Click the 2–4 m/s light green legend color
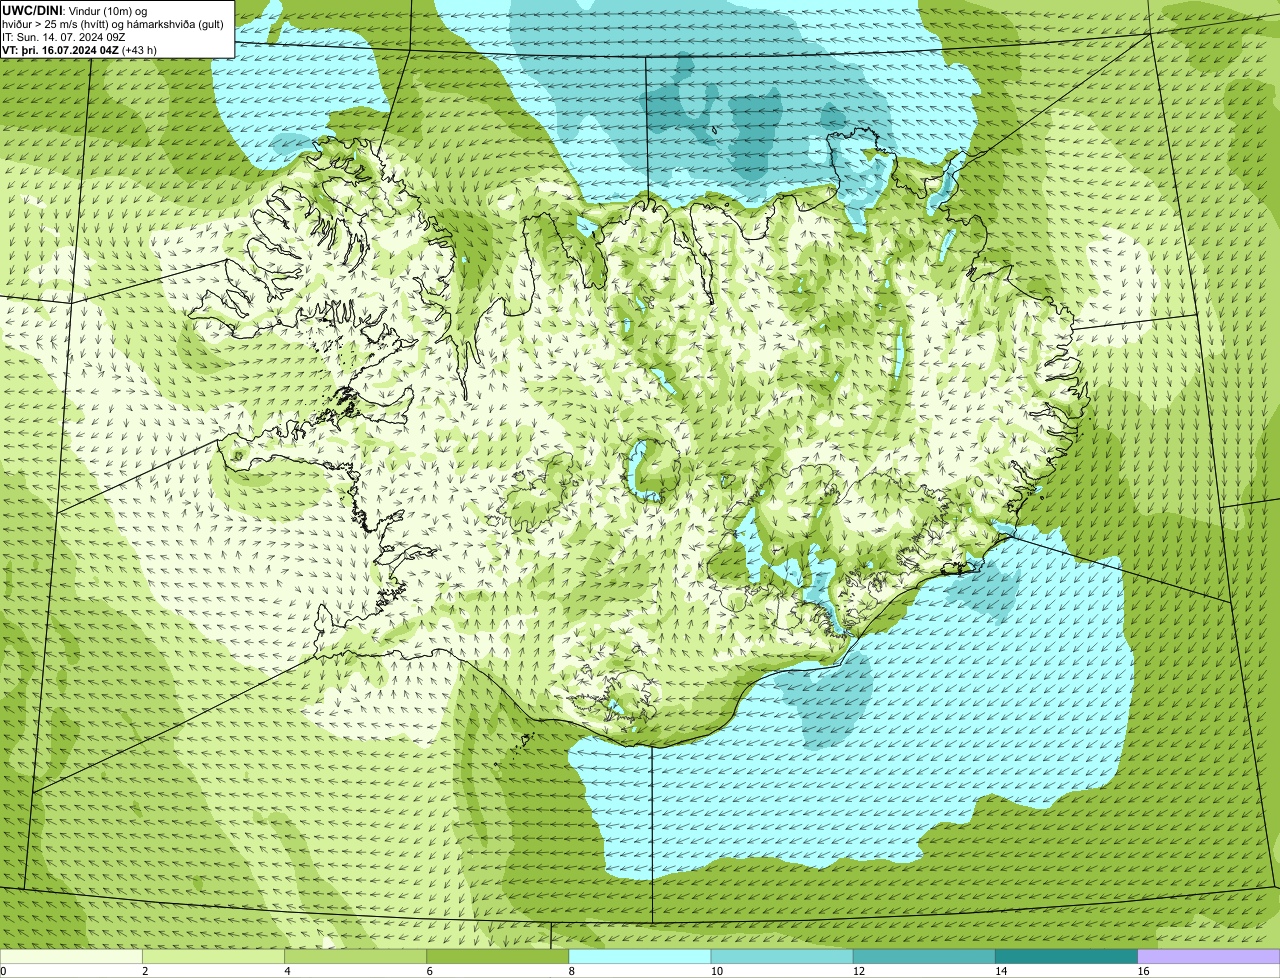Viewport: 1280px width, 978px height. point(214,957)
